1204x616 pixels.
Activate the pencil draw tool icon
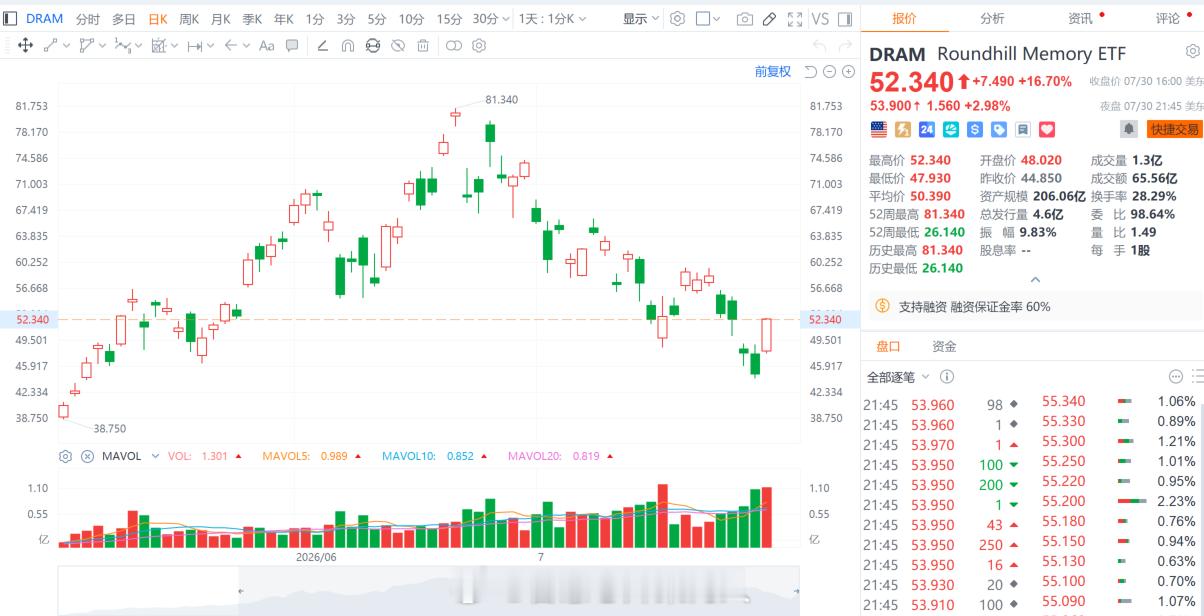point(769,19)
